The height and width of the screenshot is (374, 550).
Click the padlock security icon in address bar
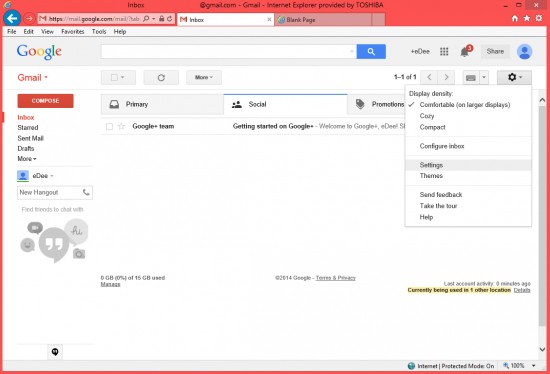pos(161,19)
